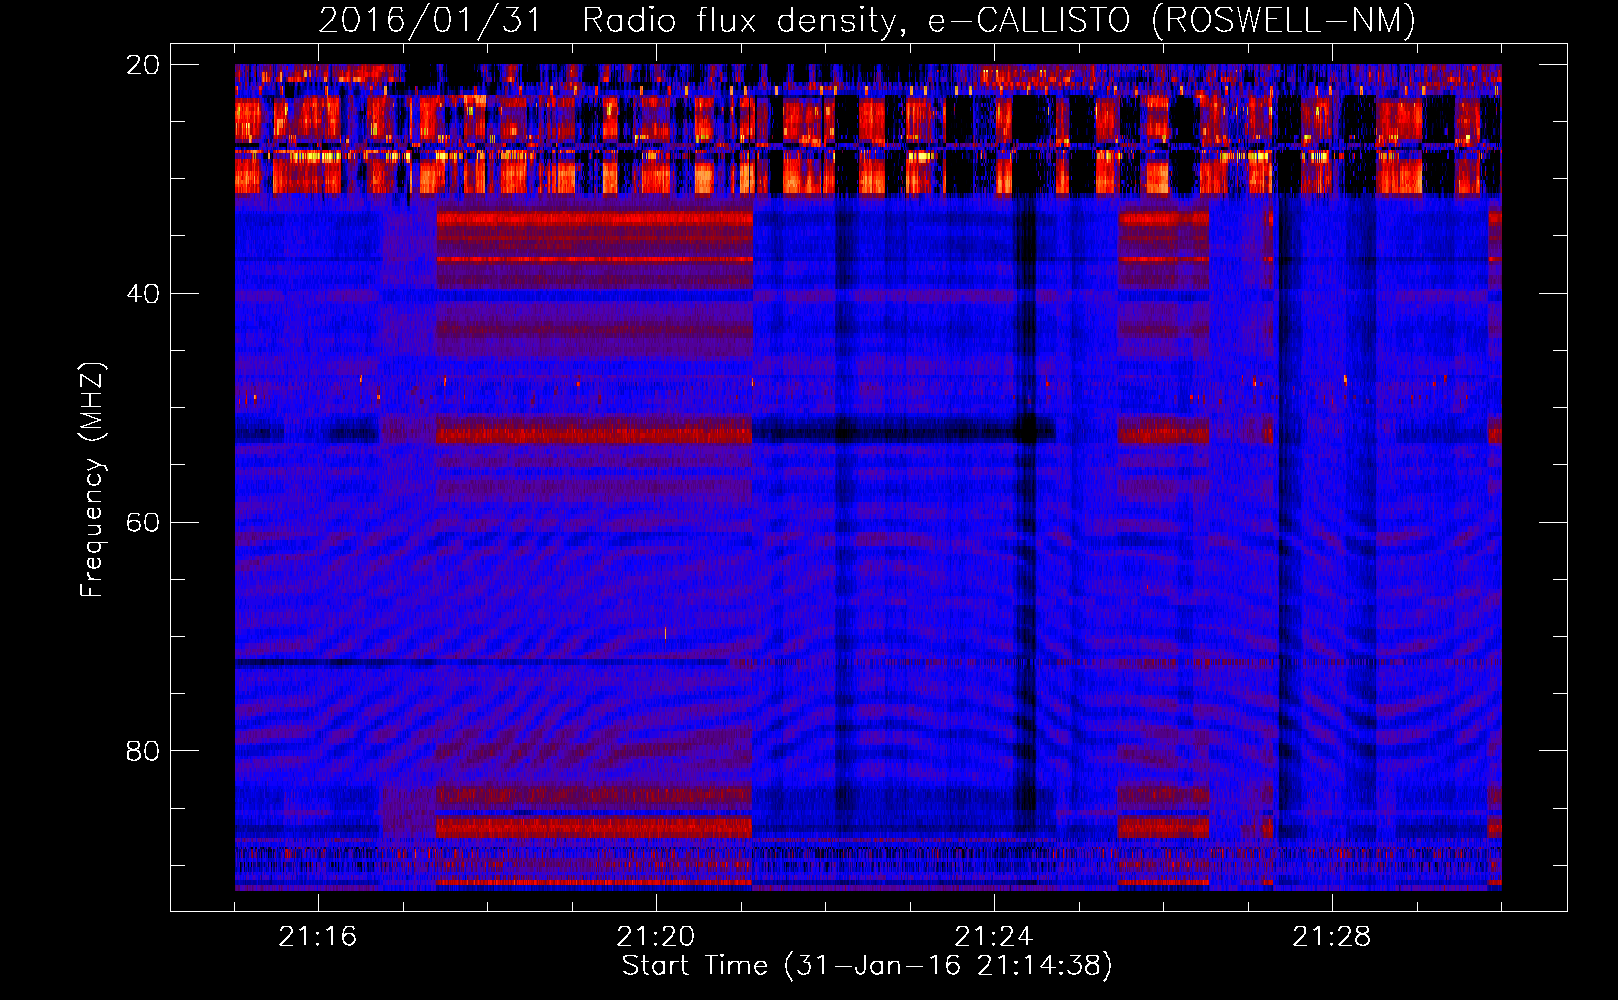Viewport: 1618px width, 1000px height.
Task: Click the x-axis label 'Start Time (31-Jan-16 21:14:38)'
Action: pos(867,966)
